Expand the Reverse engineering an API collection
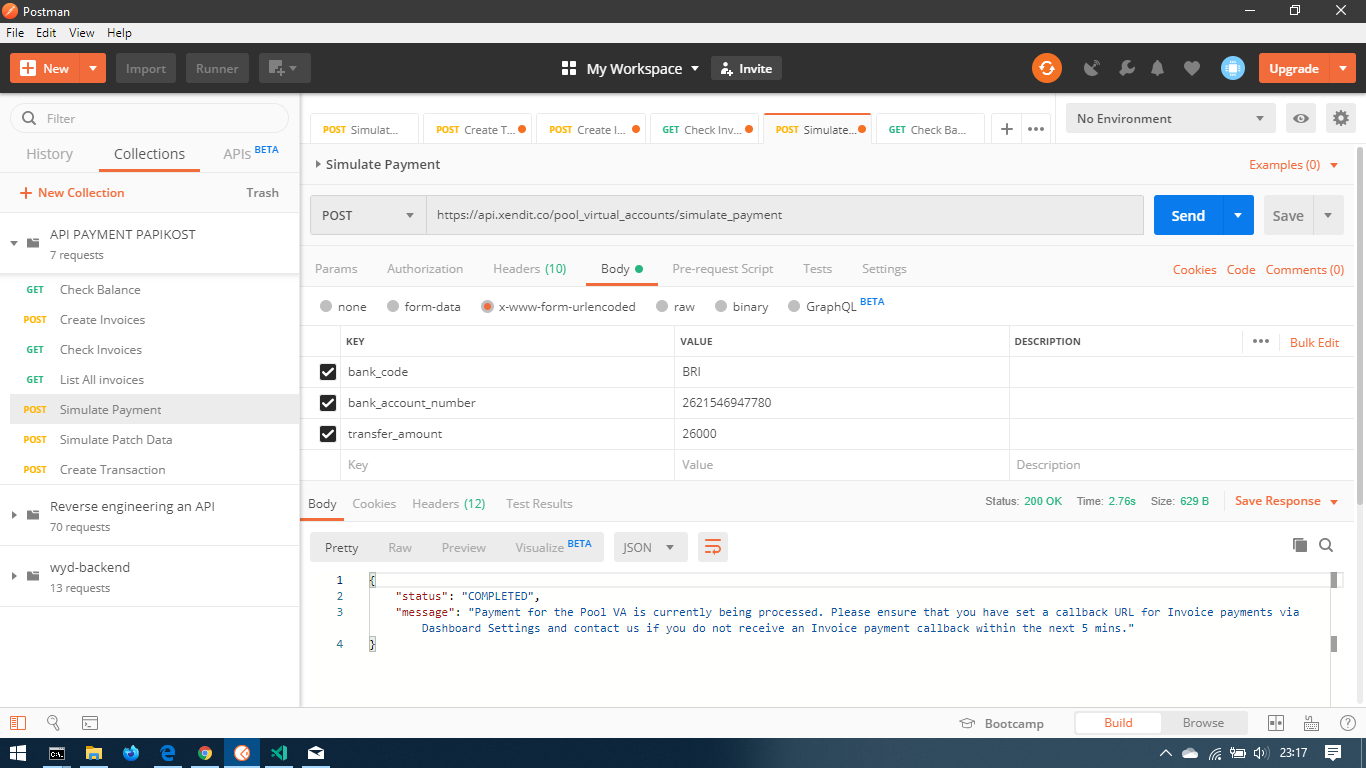Viewport: 1366px width, 768px height. [14, 515]
